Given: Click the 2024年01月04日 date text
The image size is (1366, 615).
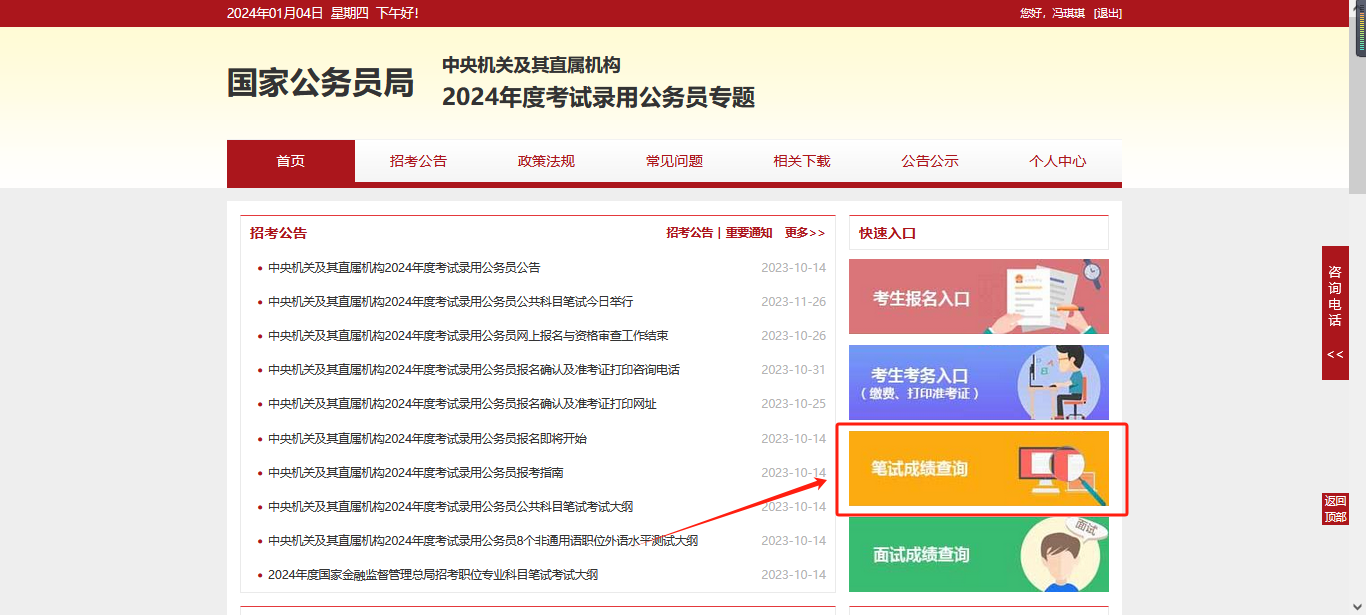Looking at the screenshot, I should 275,13.
